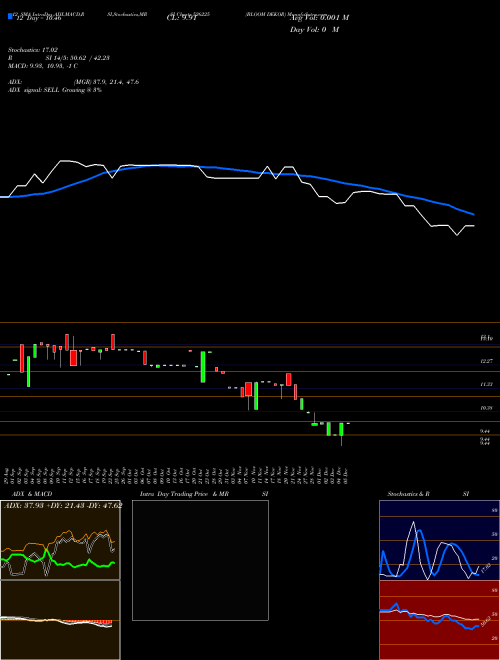Screen dimensions: 500x660
Task: Click the 'Intra Day Trading Price & MR' title
Action: coord(185,494)
